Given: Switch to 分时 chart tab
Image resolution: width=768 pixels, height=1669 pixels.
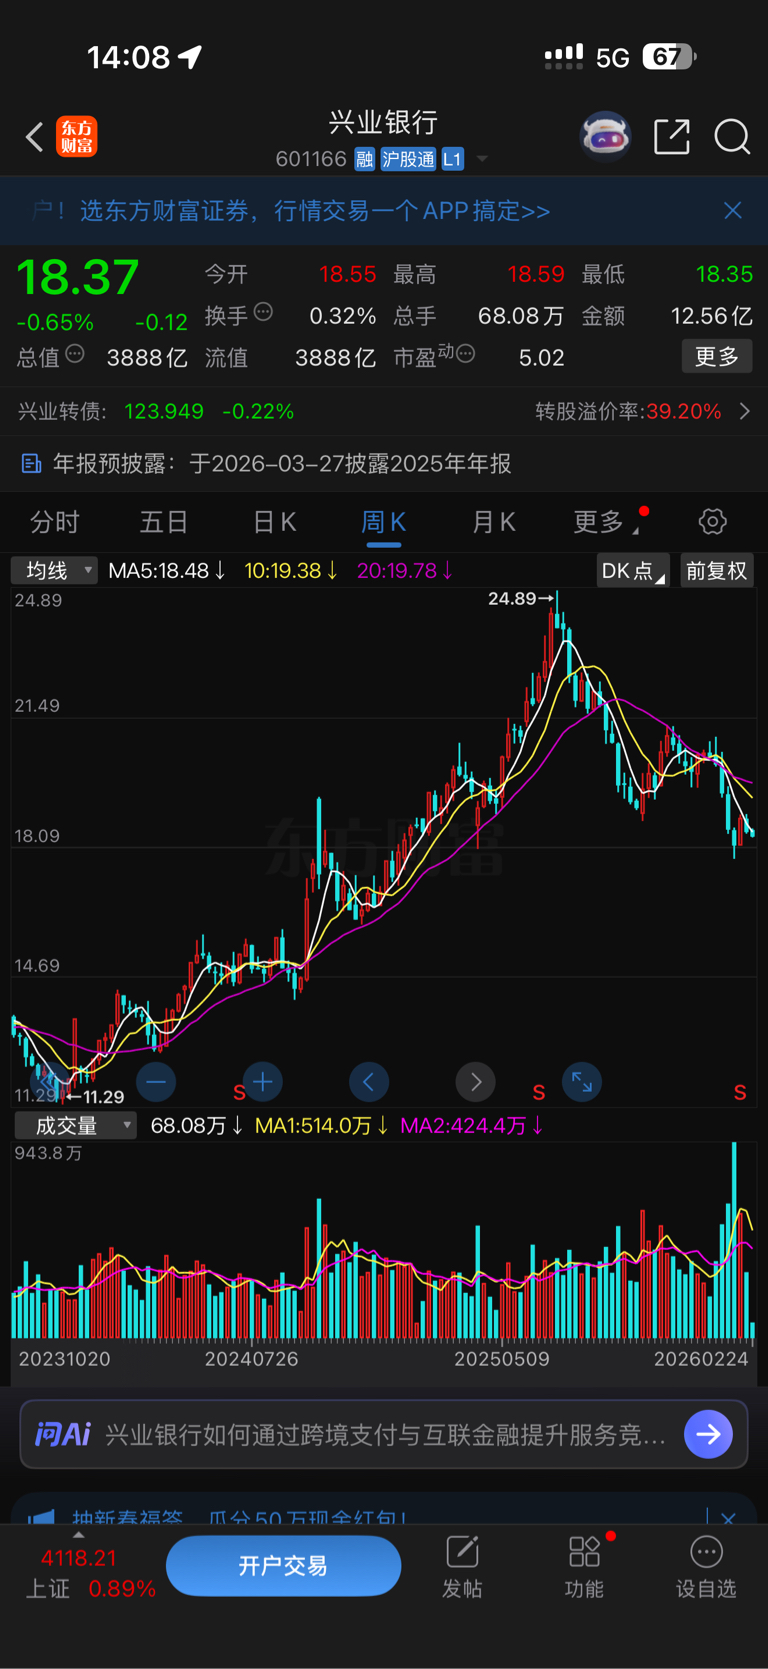Looking at the screenshot, I should point(55,522).
